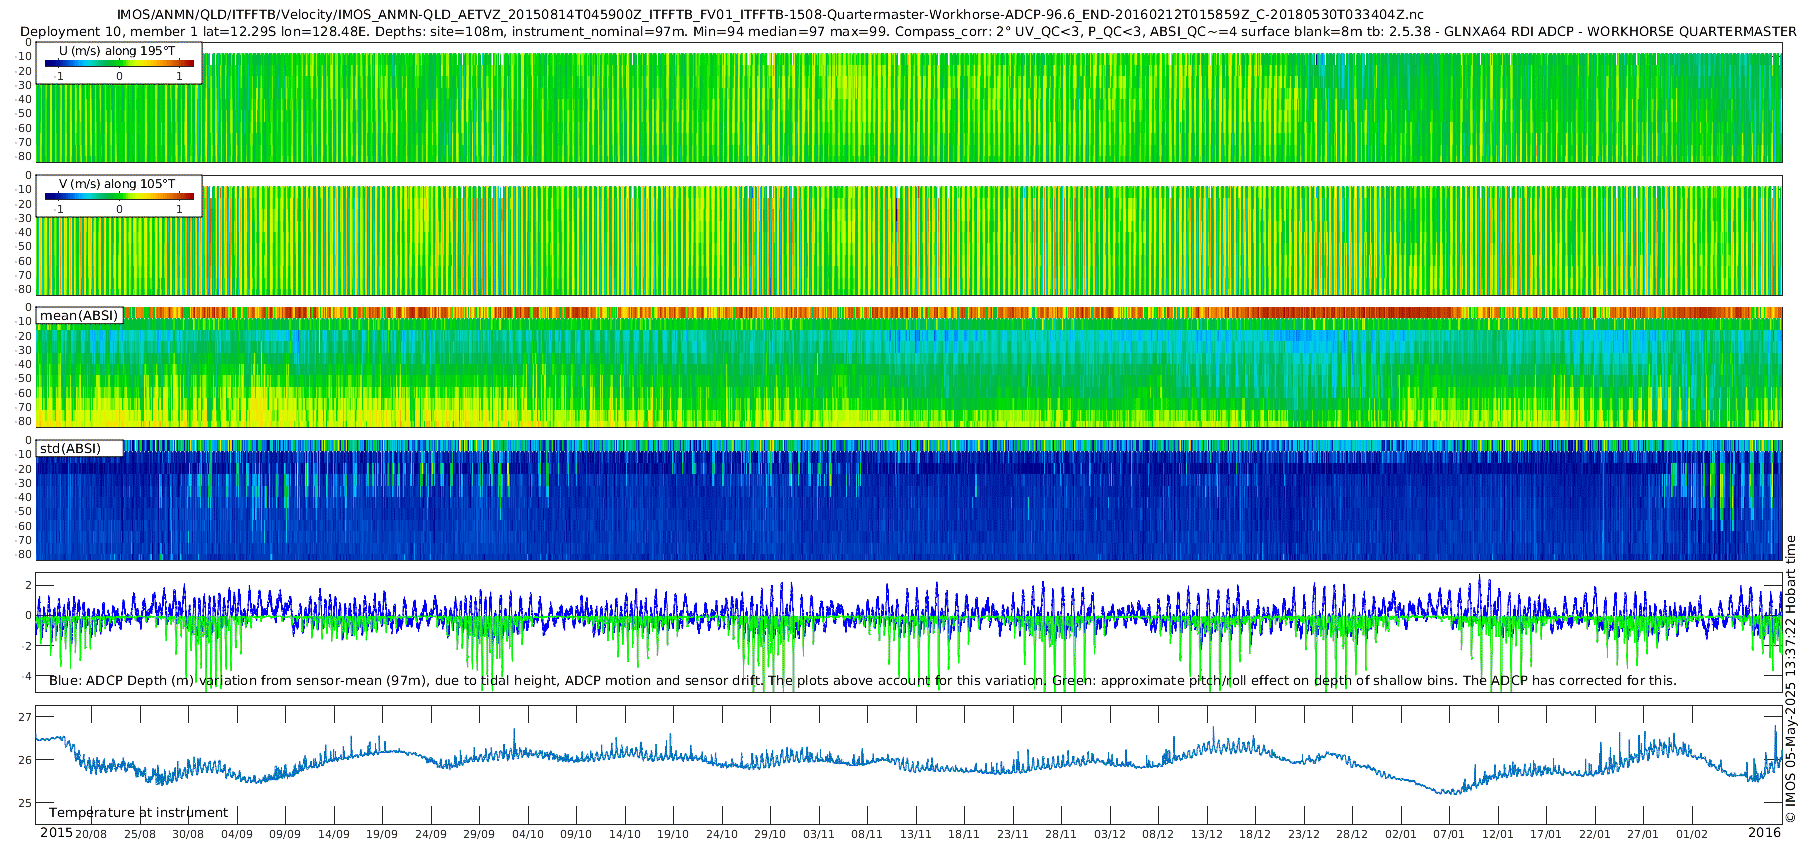
Task: Click the -4 tick on depth variation axis
Action: pyautogui.click(x=26, y=676)
